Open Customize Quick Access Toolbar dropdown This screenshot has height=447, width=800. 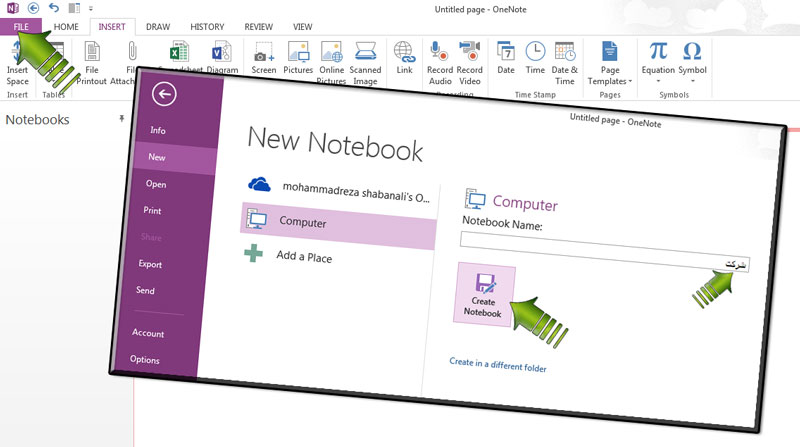[91, 8]
